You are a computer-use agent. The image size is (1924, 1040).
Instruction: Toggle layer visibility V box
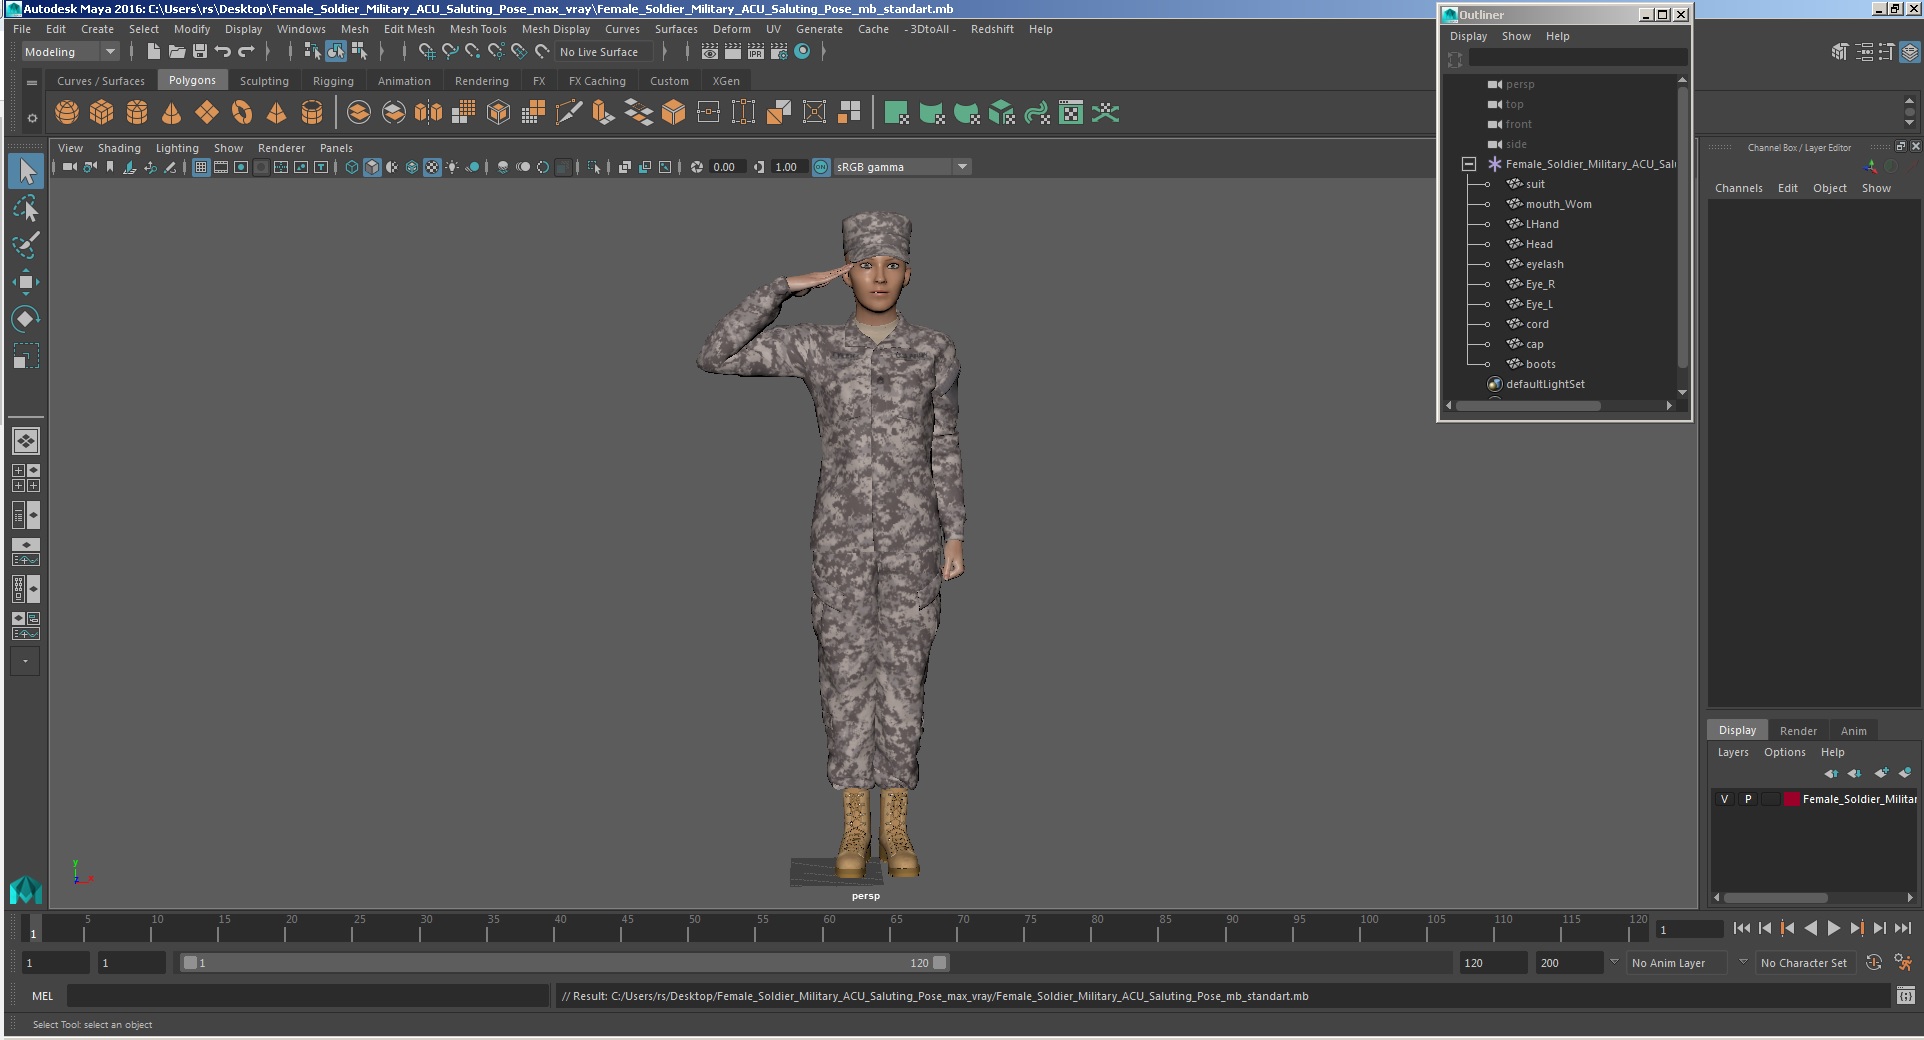pyautogui.click(x=1724, y=799)
